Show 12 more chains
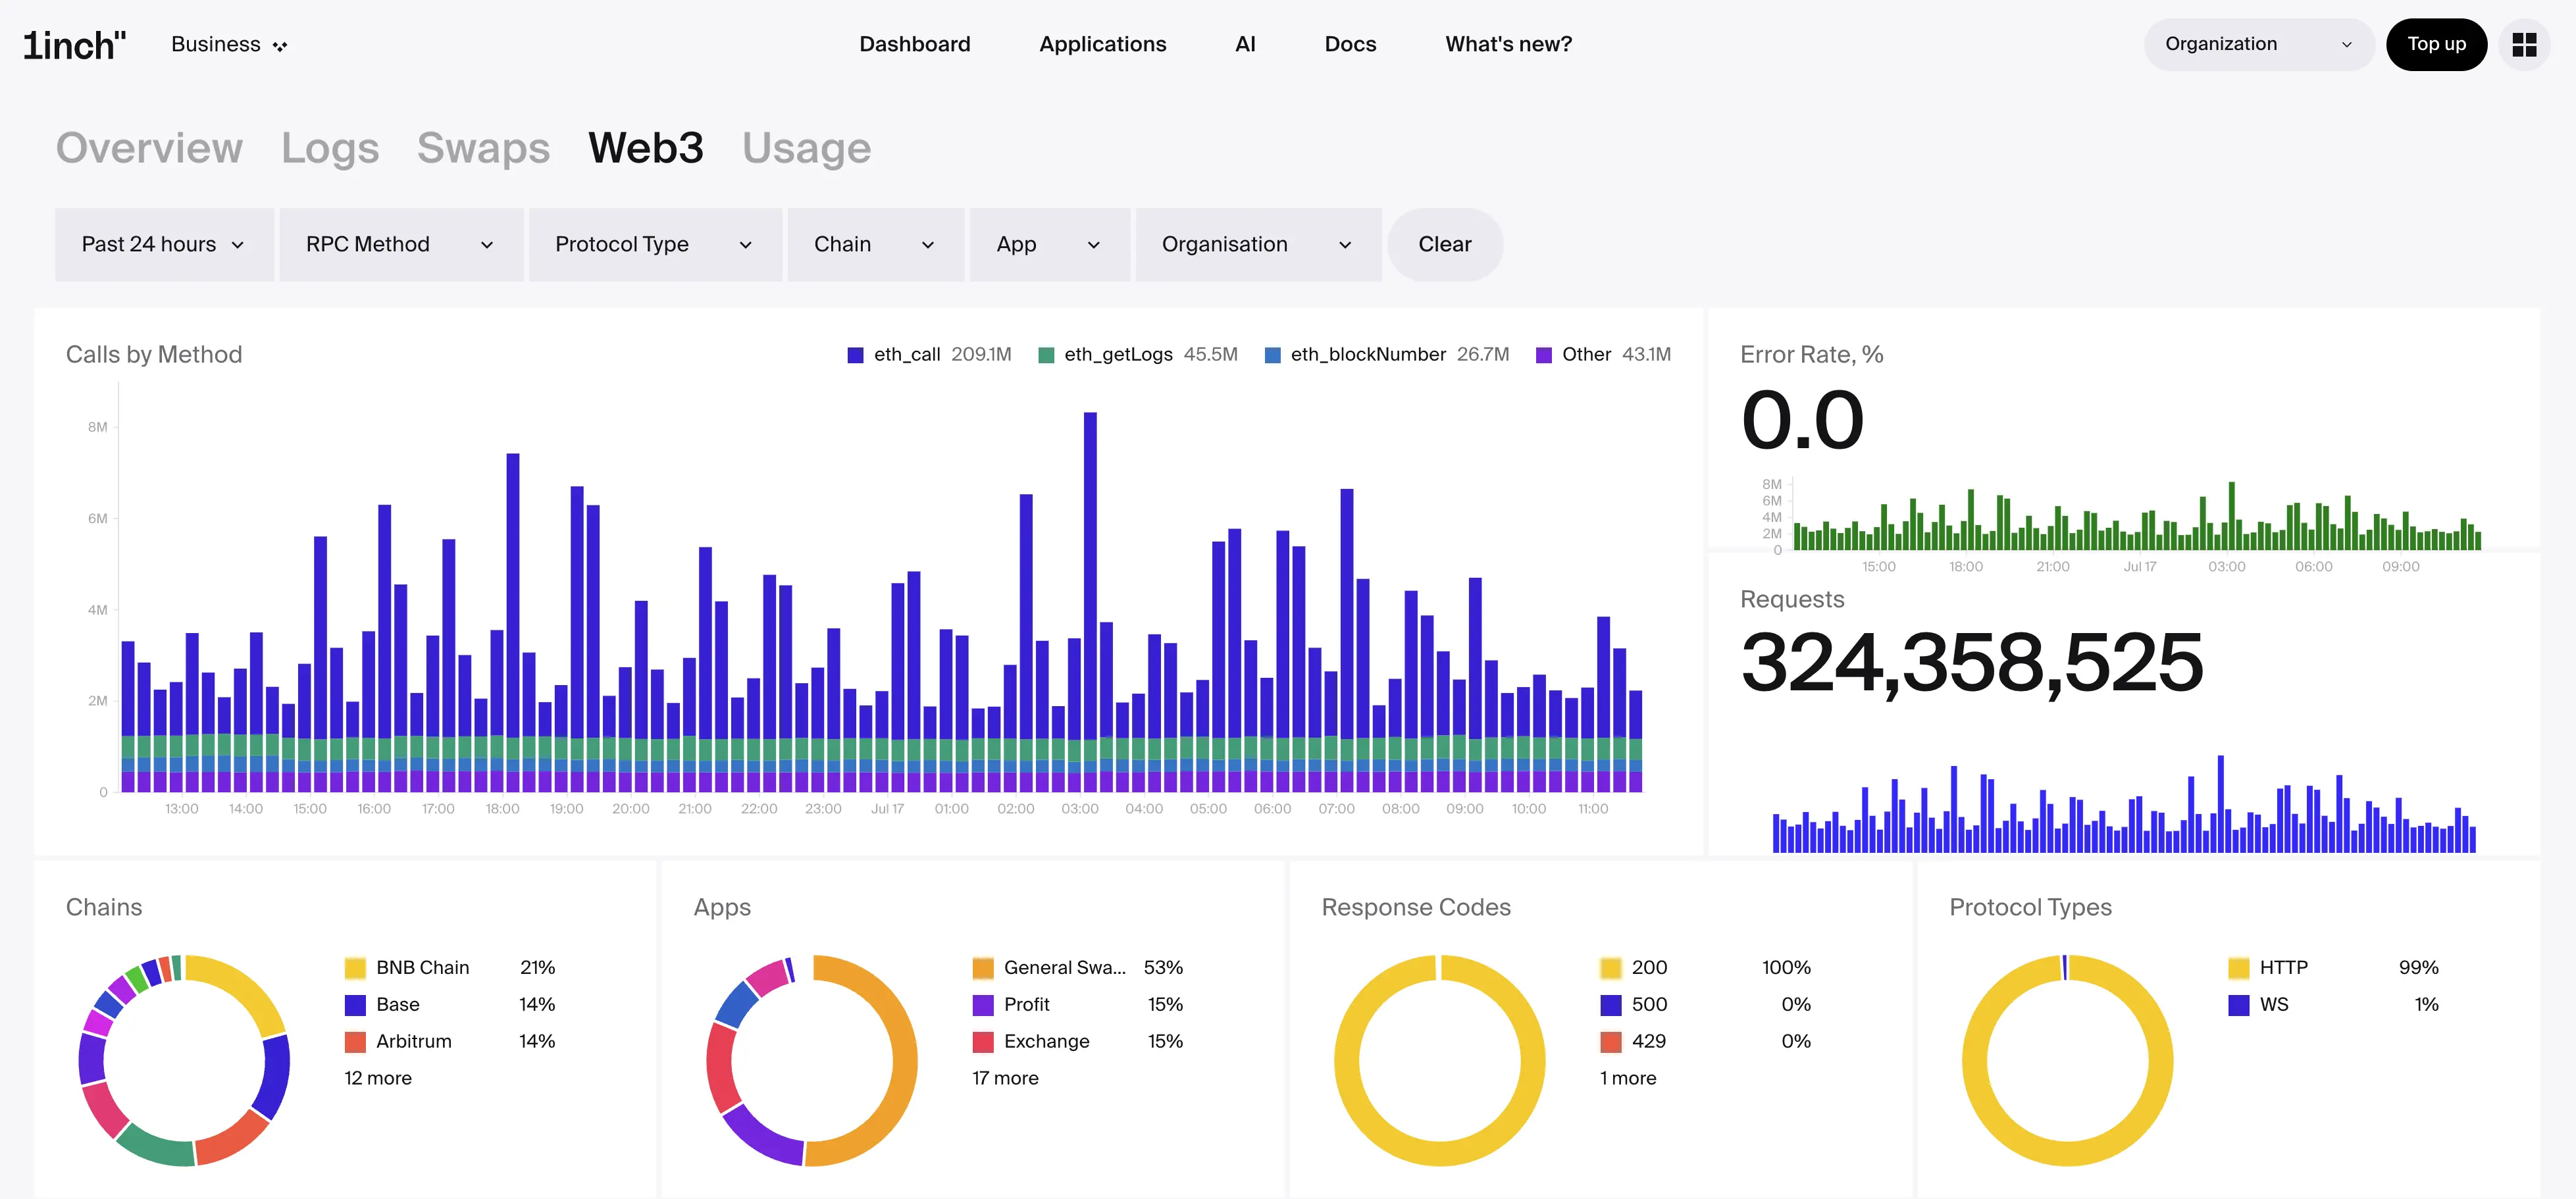Viewport: 2576px width, 1199px height. click(378, 1078)
